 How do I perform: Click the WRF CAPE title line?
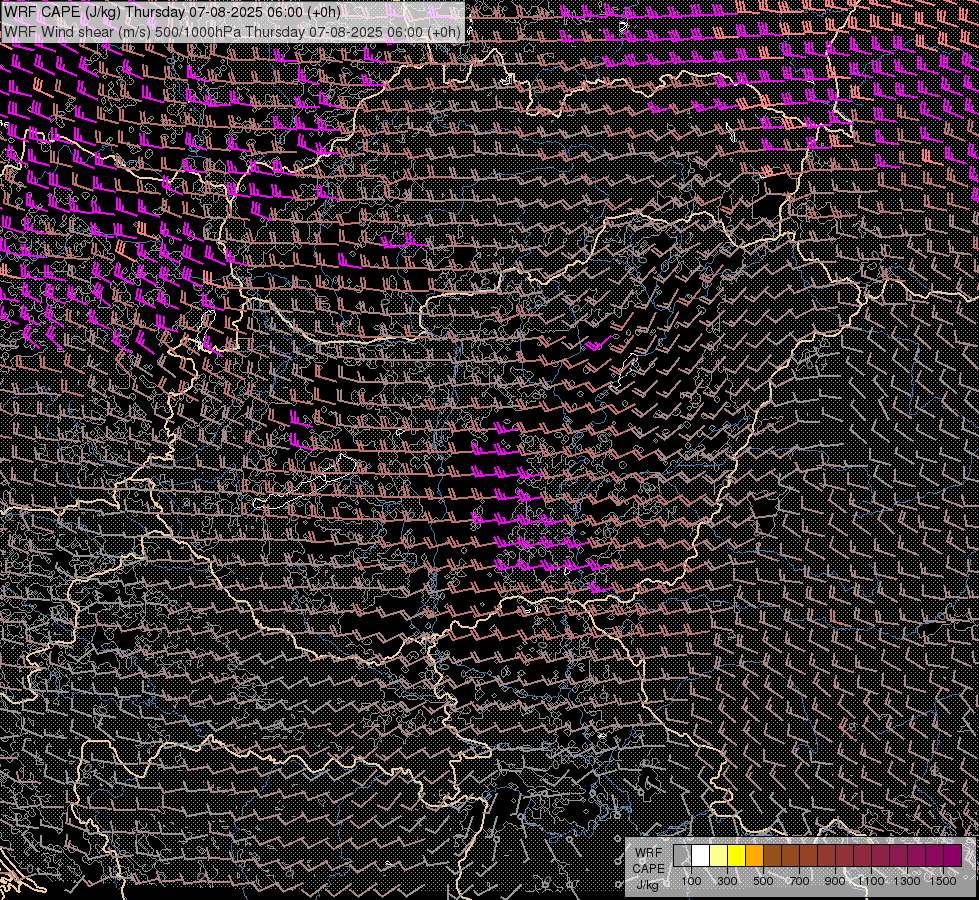pyautogui.click(x=172, y=12)
